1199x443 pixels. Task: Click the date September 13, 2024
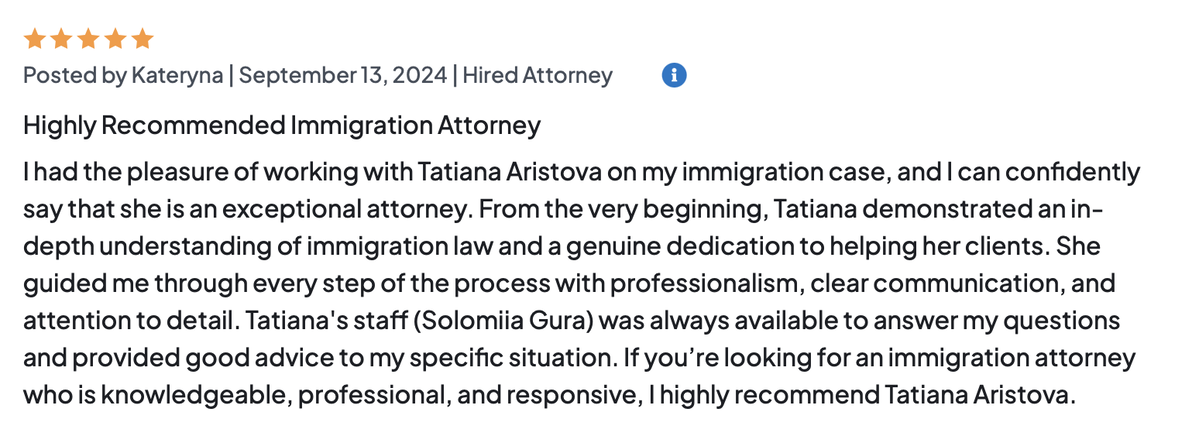click(x=343, y=75)
